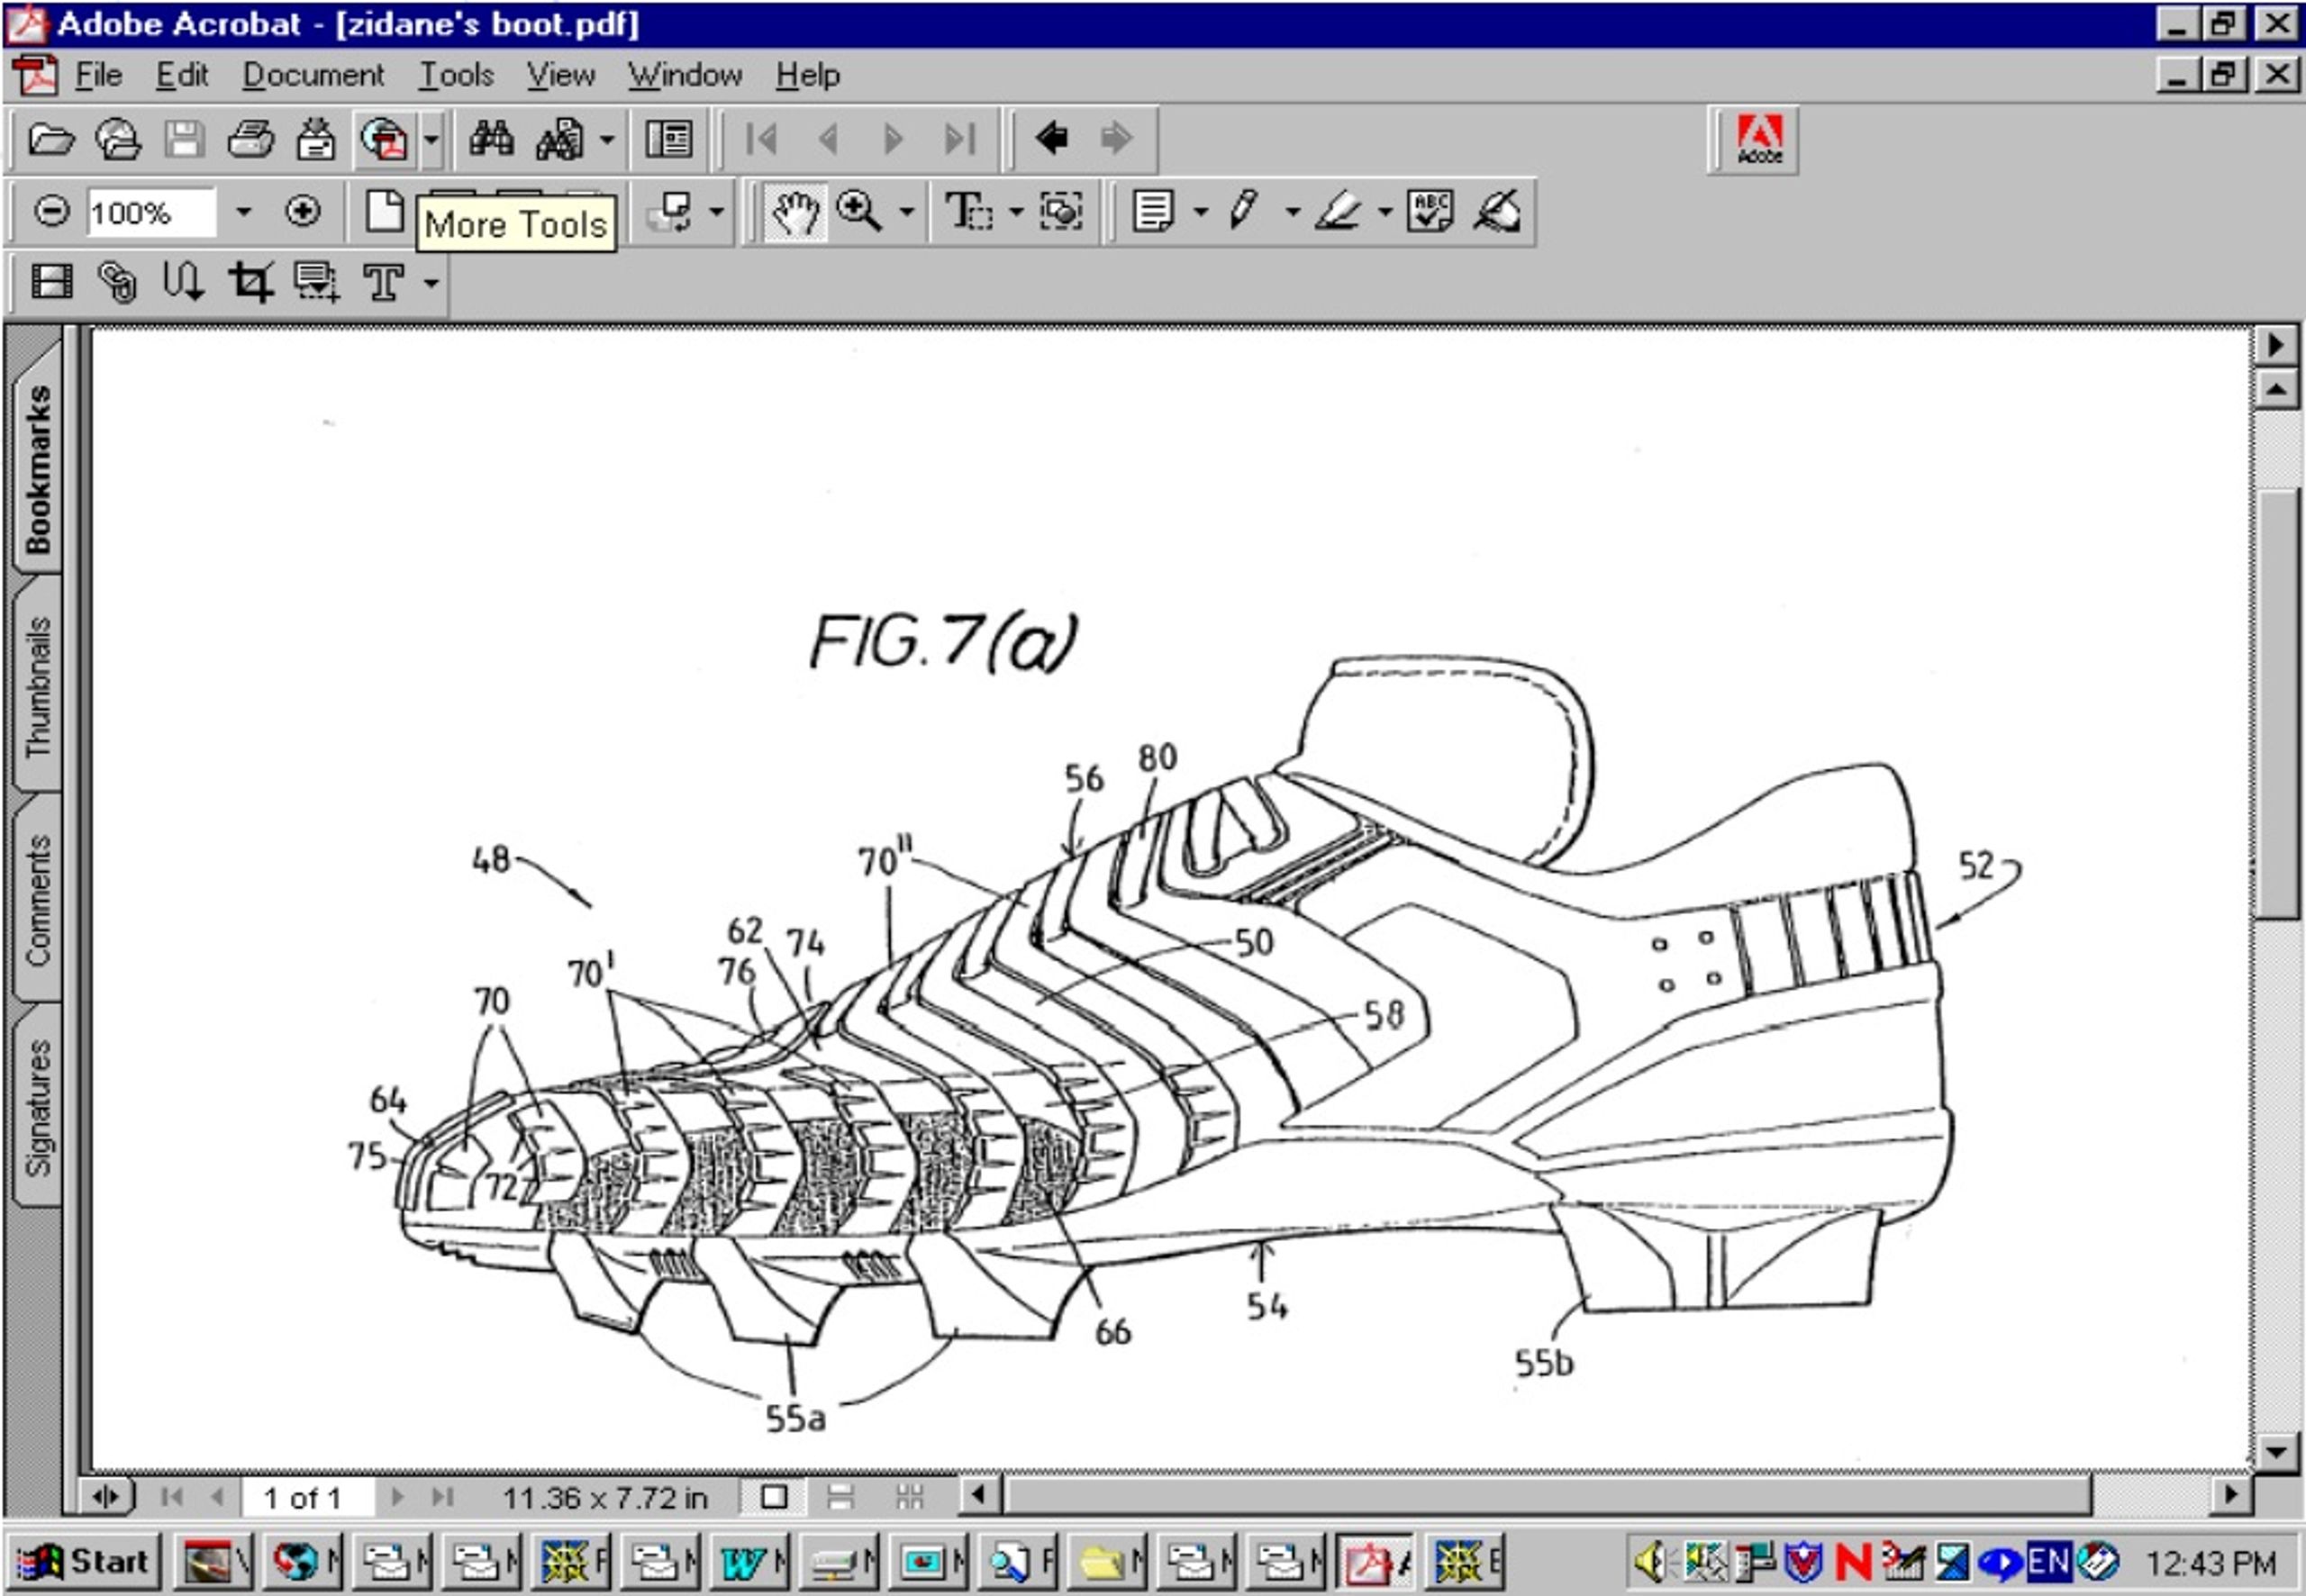This screenshot has width=2306, height=1596.
Task: Click the Adobe logo button
Action: click(x=1759, y=139)
